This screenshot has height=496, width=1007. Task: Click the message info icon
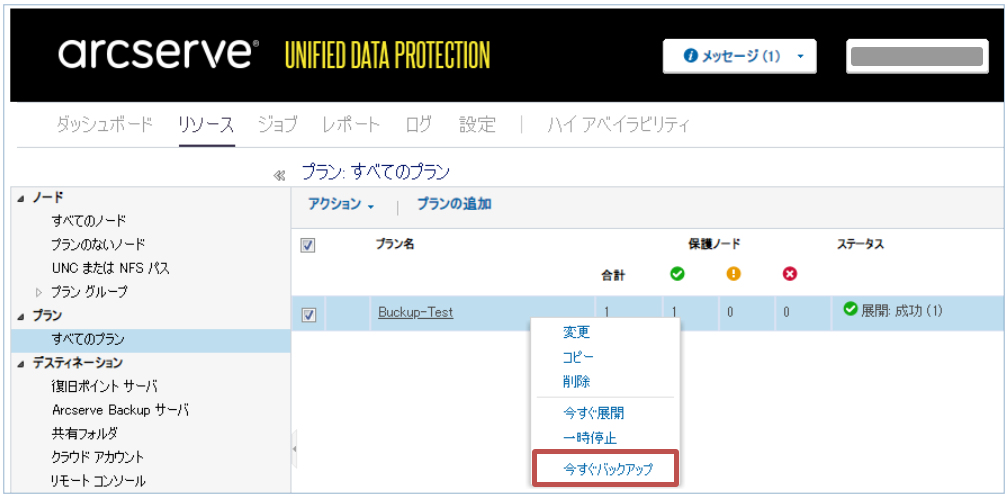[691, 57]
